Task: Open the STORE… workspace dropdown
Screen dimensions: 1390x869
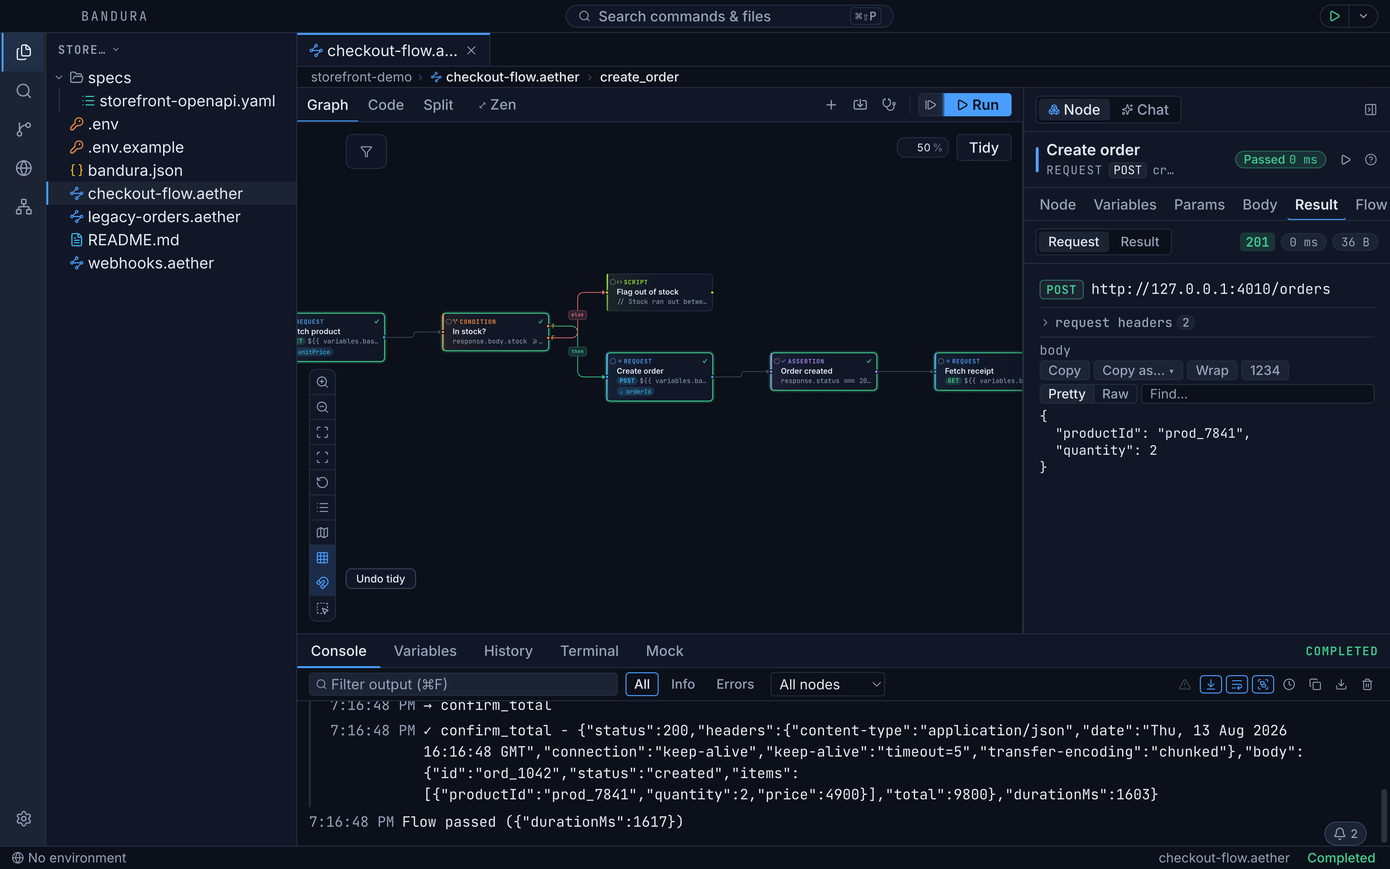Action: 88,50
